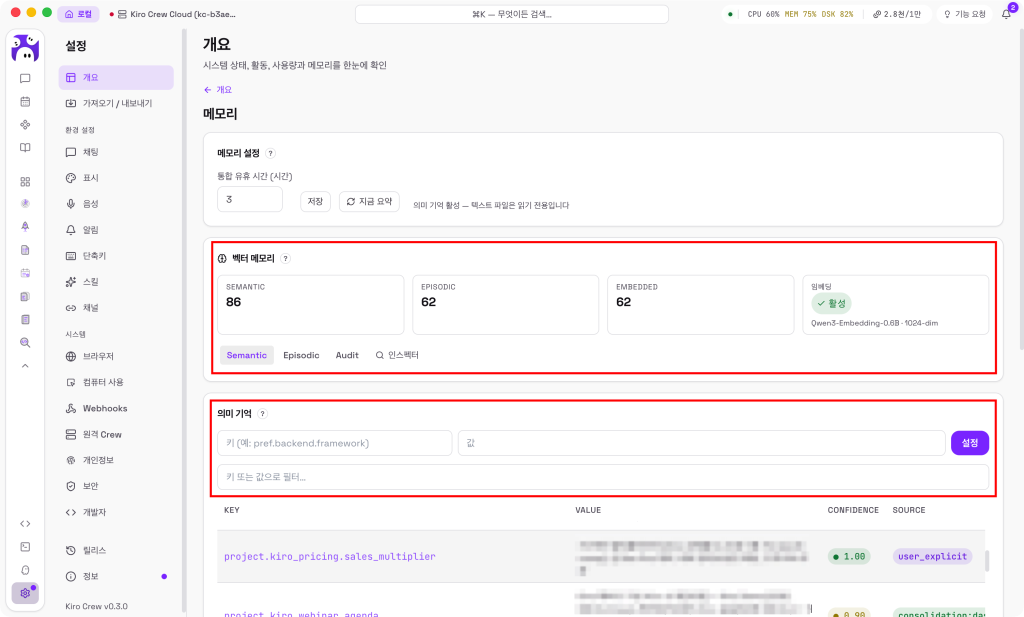This screenshot has height=617, width=1024.
Task: Click 기능 요청 button
Action: 965,14
